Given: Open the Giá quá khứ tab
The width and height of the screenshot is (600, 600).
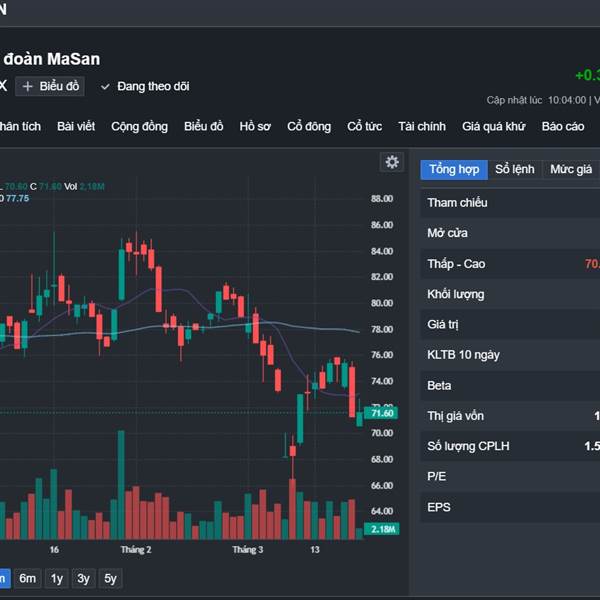Looking at the screenshot, I should [x=494, y=127].
